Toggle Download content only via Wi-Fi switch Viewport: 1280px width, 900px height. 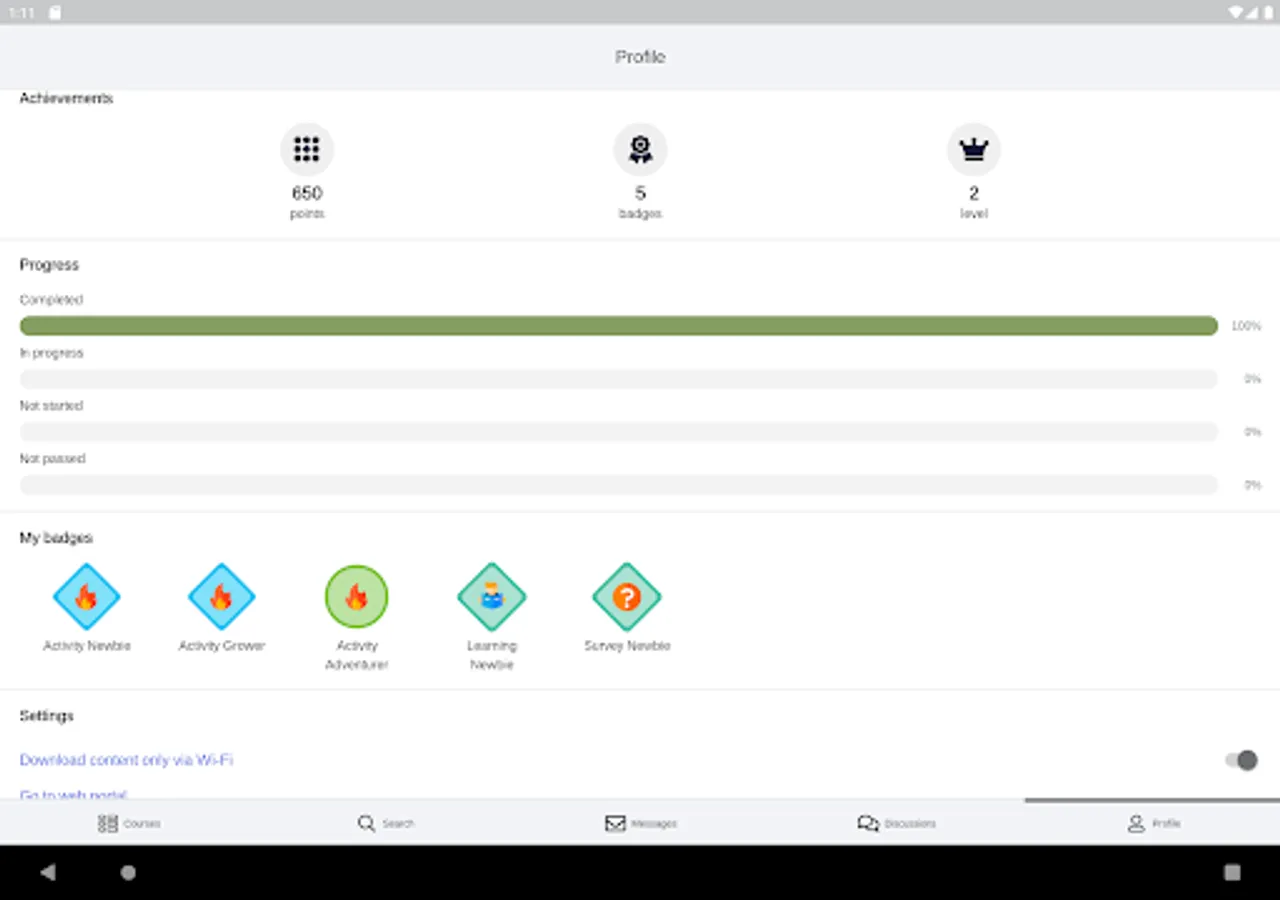pos(1241,760)
